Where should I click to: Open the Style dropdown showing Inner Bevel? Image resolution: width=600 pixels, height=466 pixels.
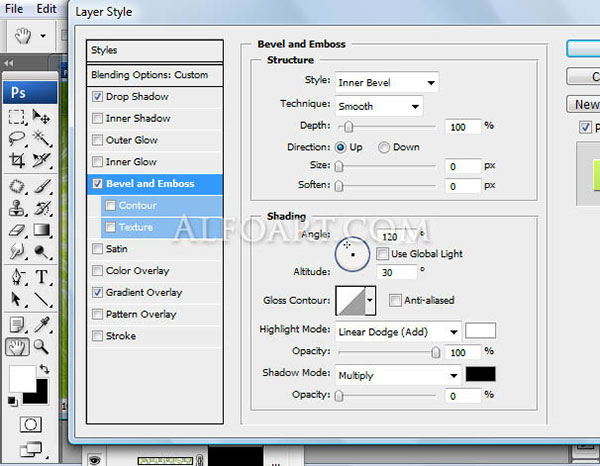click(387, 83)
